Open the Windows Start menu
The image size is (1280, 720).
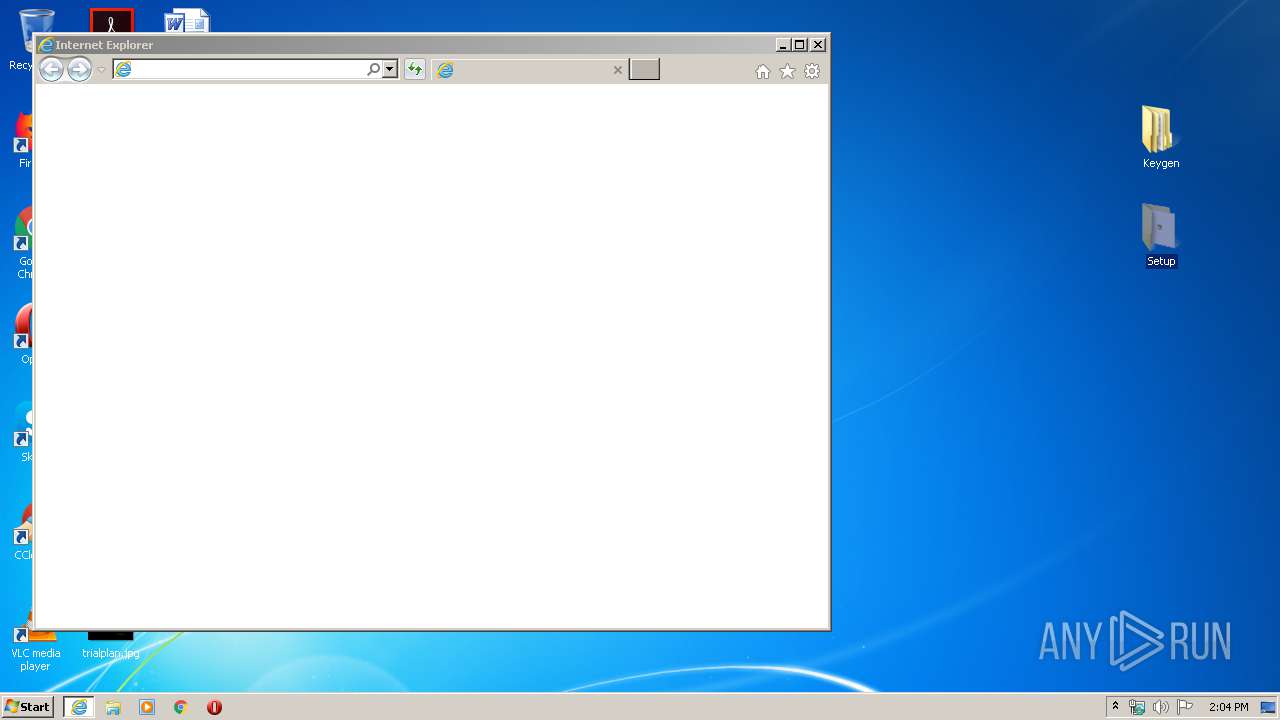[x=28, y=707]
